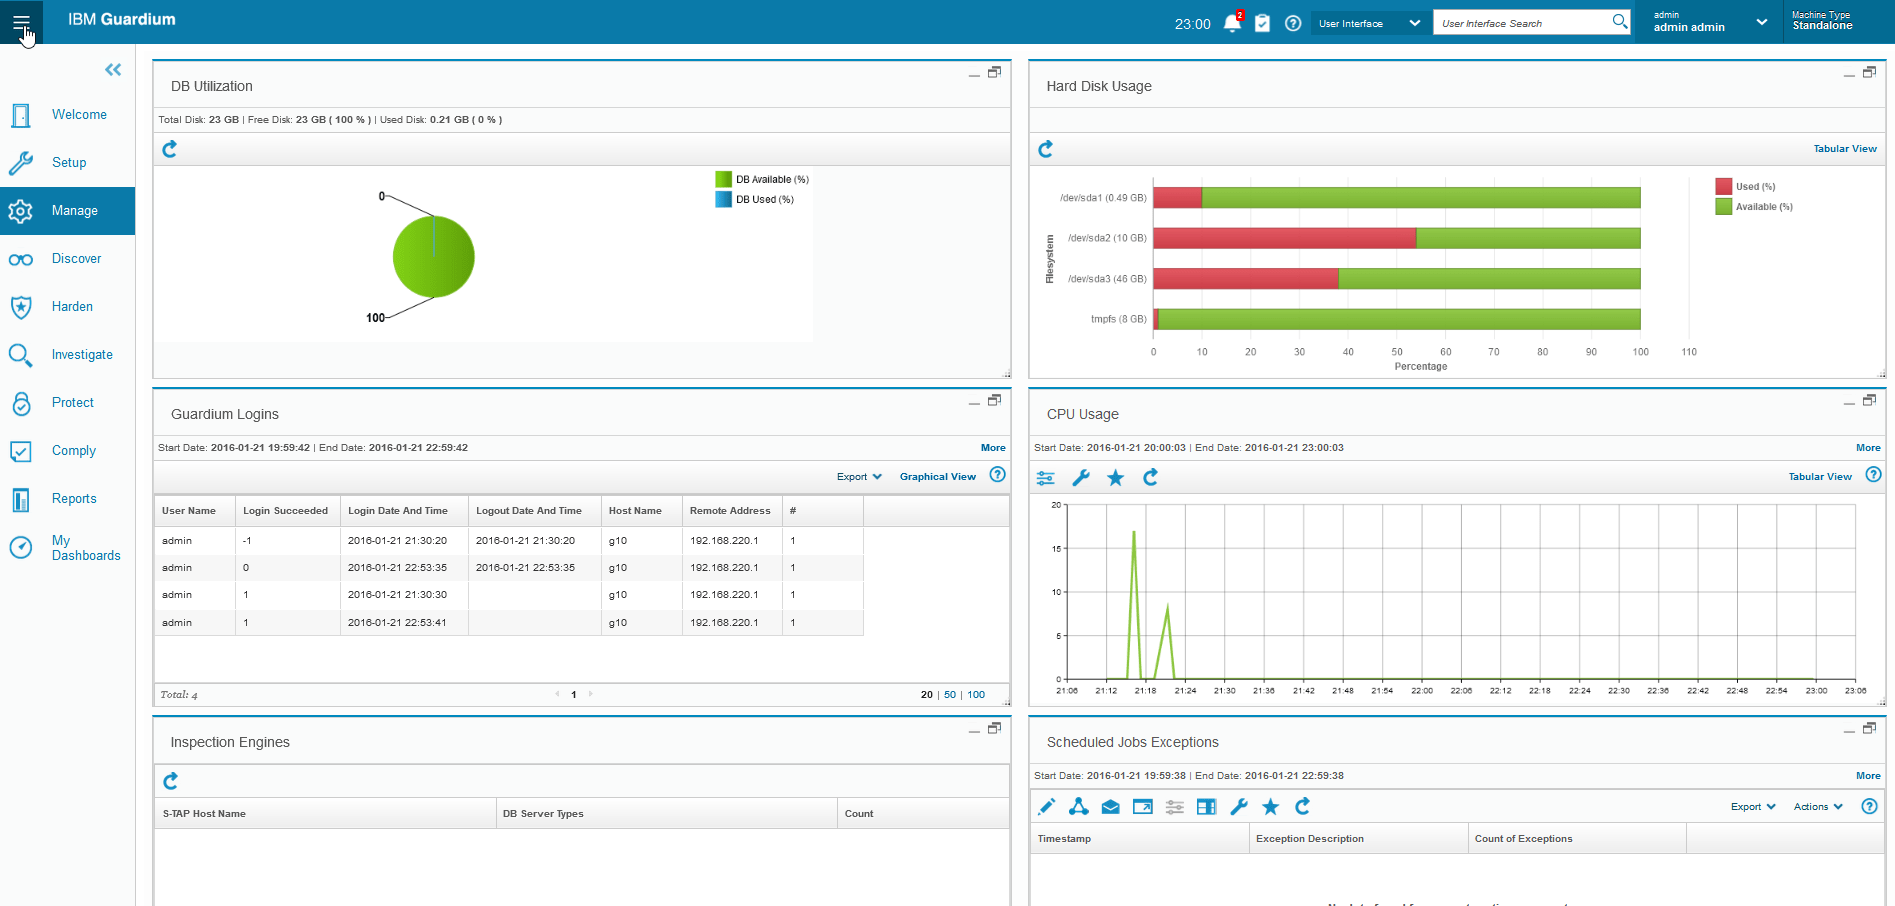Click the wrench icon in CPU Usage toolbar

click(x=1081, y=478)
